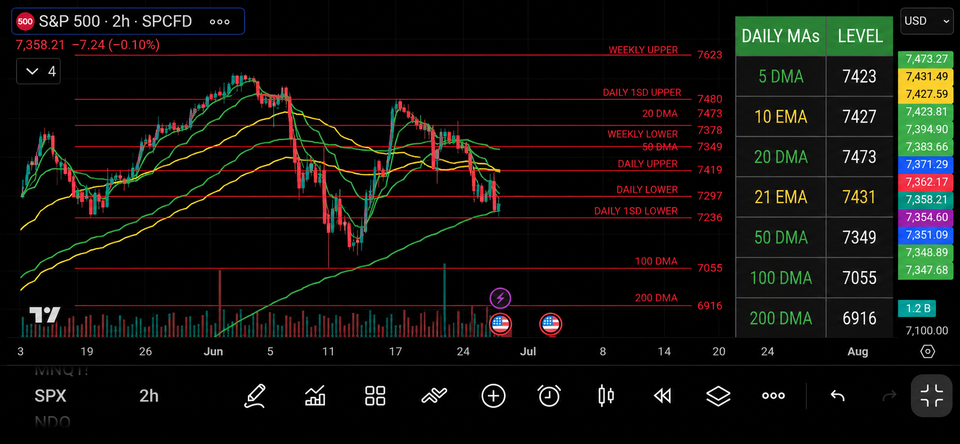Select the WEEKLY UPPER line label
The width and height of the screenshot is (960, 444).
click(x=643, y=50)
